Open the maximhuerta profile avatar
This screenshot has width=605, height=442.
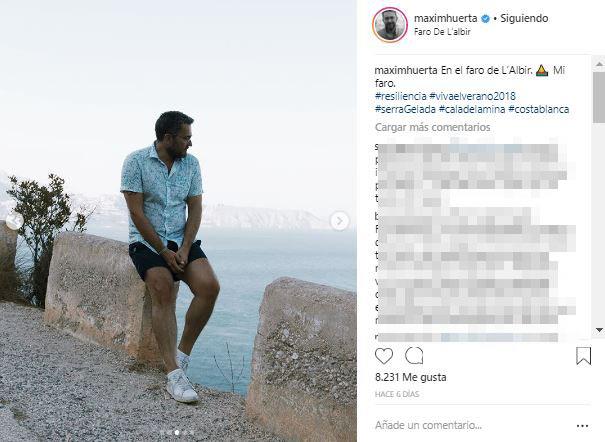click(x=390, y=25)
